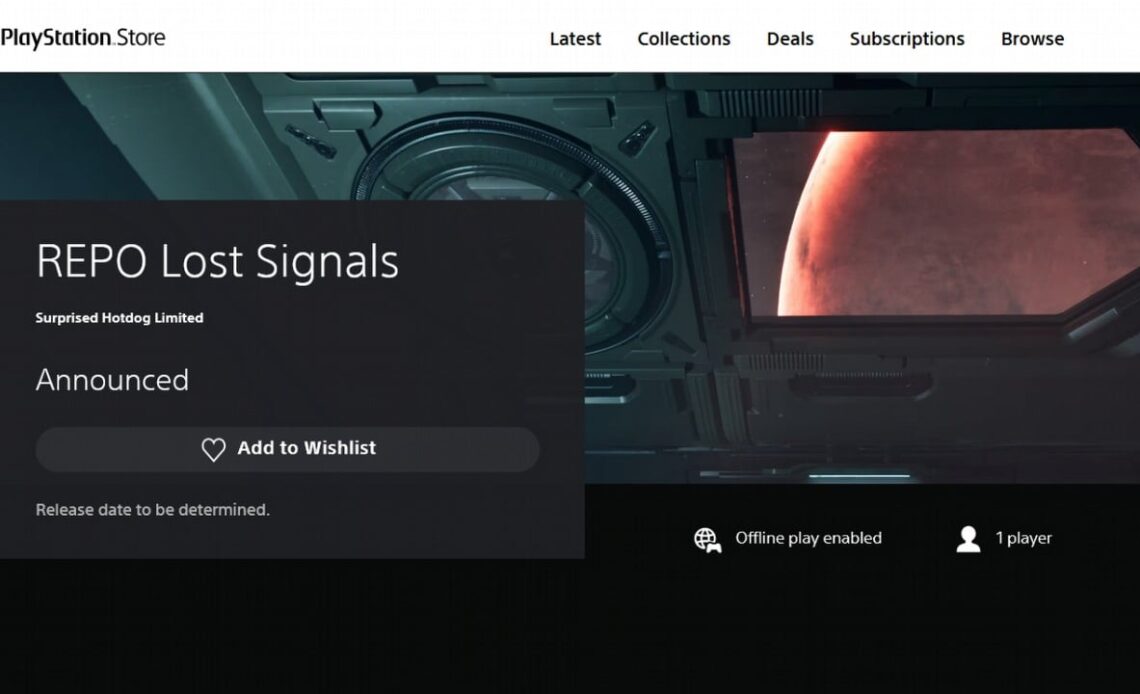The height and width of the screenshot is (694, 1140).
Task: Open the Browse menu
Action: point(1031,39)
